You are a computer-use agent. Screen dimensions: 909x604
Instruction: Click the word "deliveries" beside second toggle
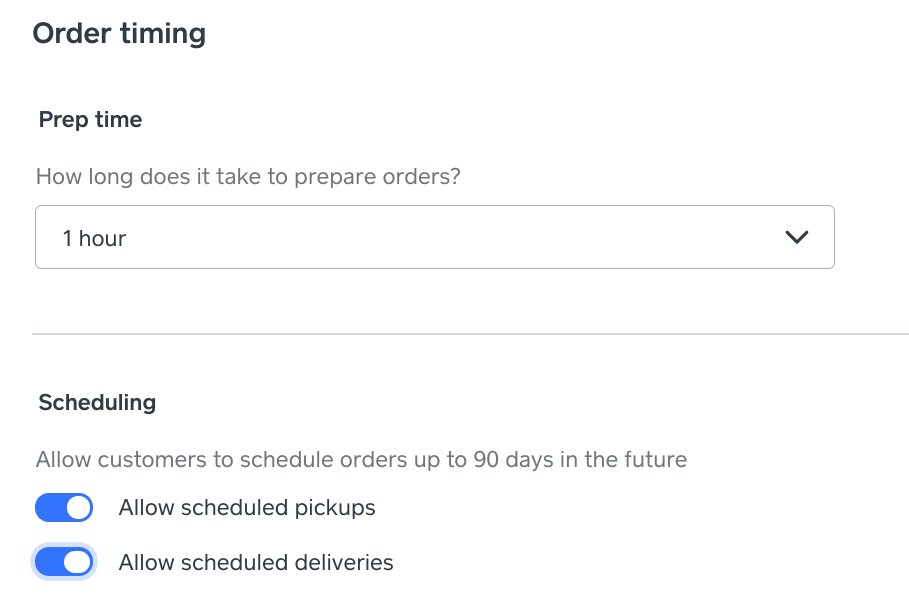[346, 563]
